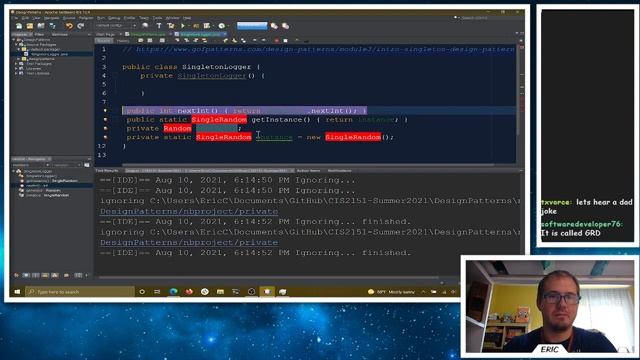Image resolution: width=640 pixels, height=360 pixels.
Task: Toggle the first Navigator filter button
Action: (16, 276)
